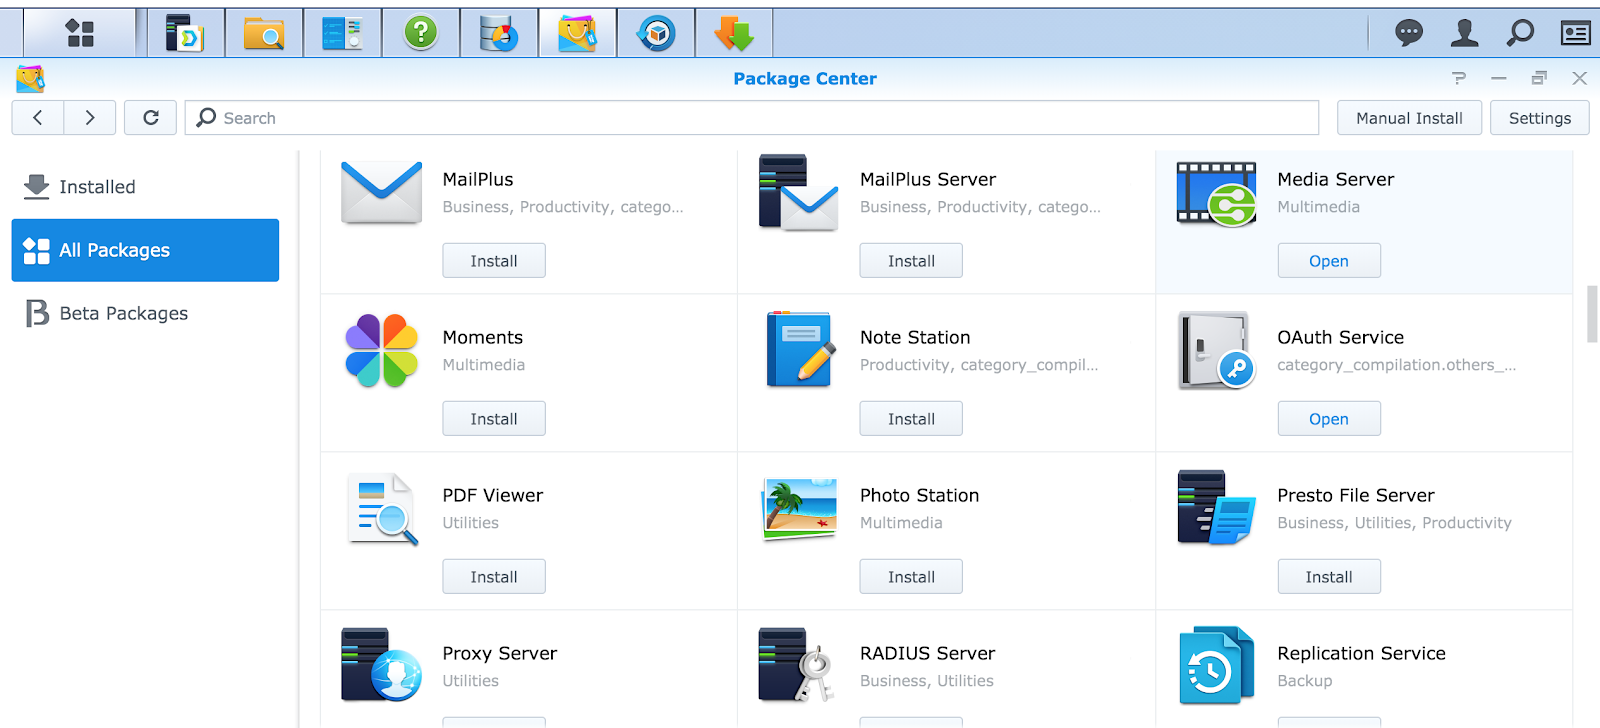
Task: Open DSM Help taskbar icon
Action: pos(421,33)
